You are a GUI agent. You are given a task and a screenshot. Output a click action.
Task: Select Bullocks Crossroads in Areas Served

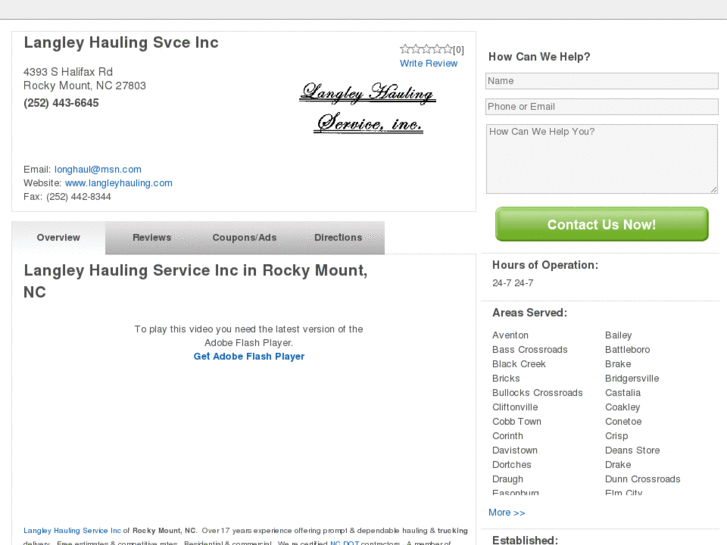[x=537, y=393]
